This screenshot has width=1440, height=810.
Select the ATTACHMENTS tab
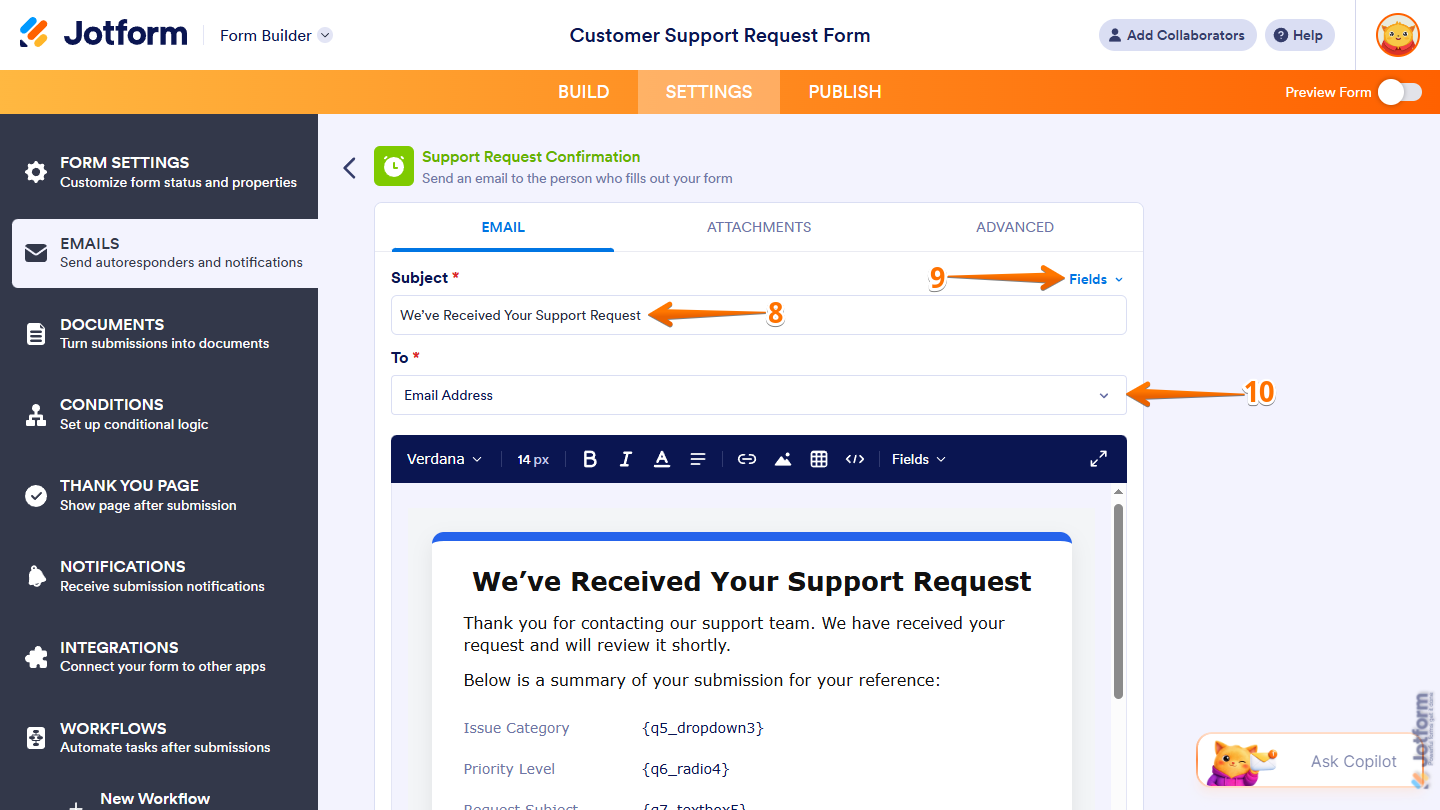[x=759, y=227]
